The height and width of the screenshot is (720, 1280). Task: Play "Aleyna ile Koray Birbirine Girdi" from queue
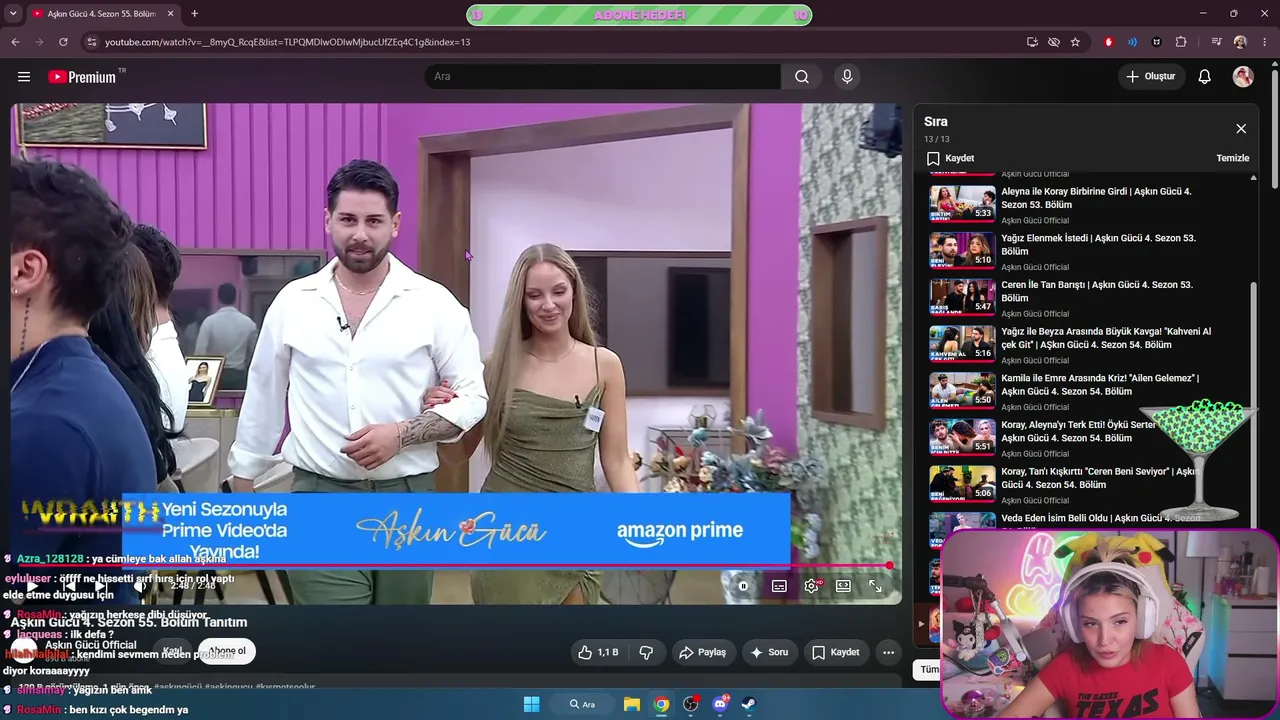point(1096,198)
